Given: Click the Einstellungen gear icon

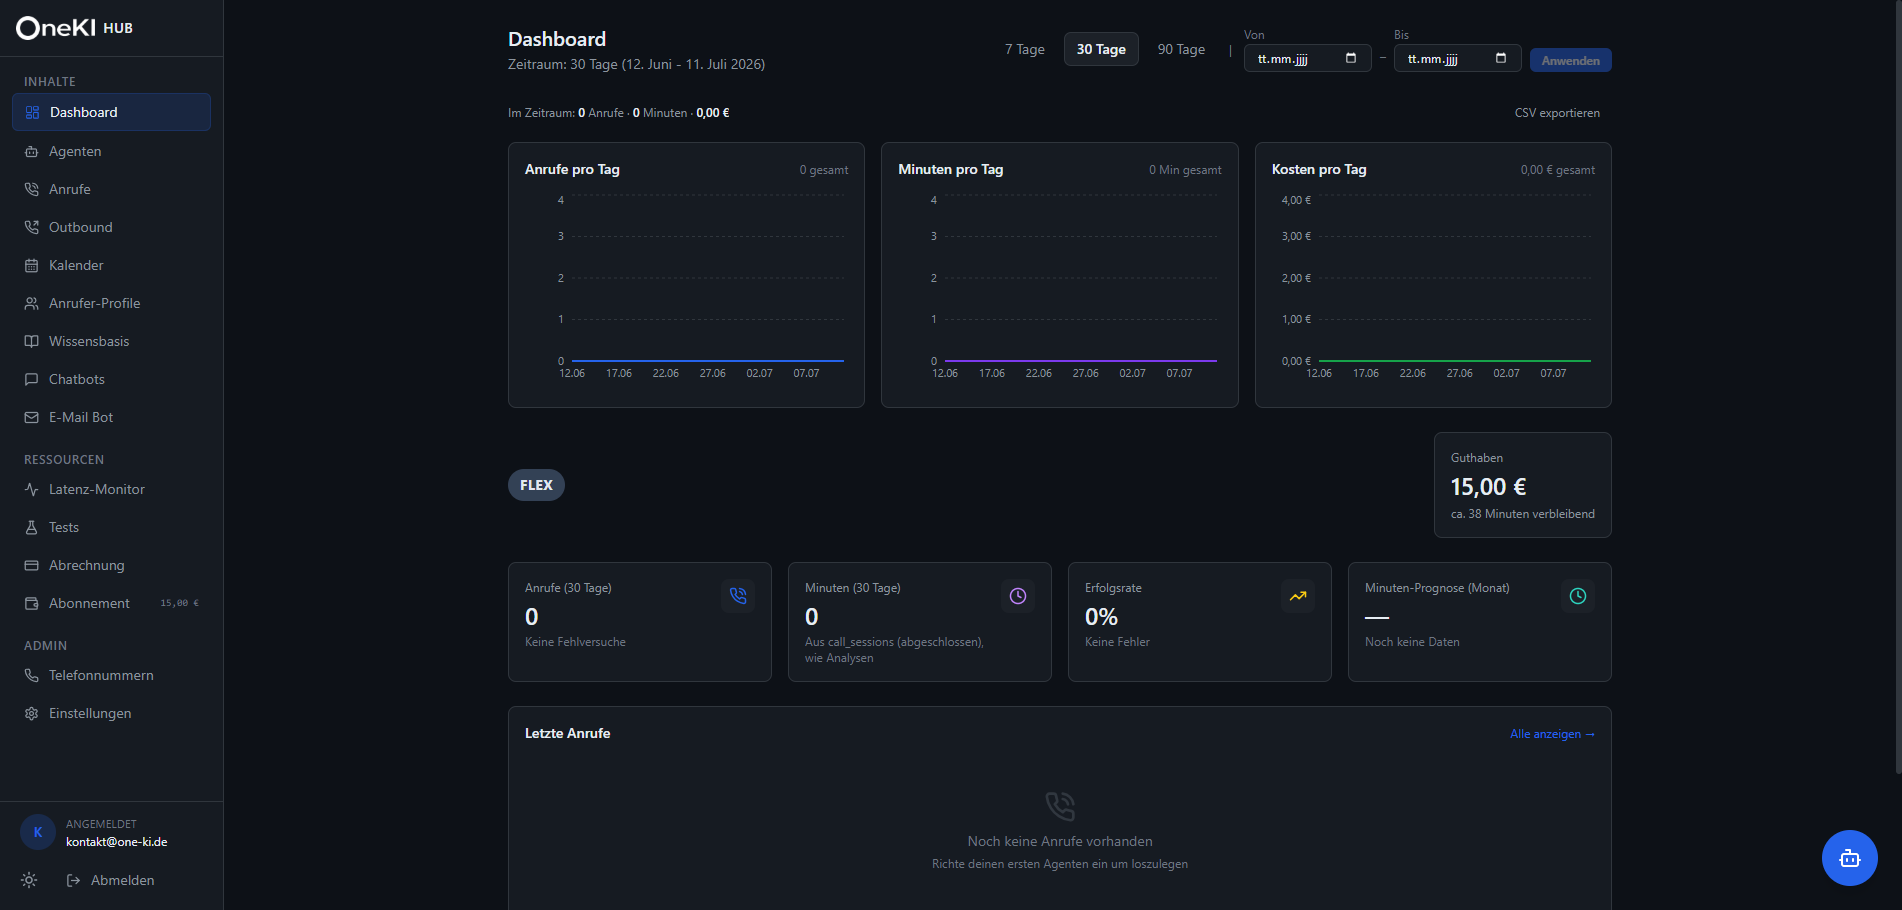Looking at the screenshot, I should 31,713.
